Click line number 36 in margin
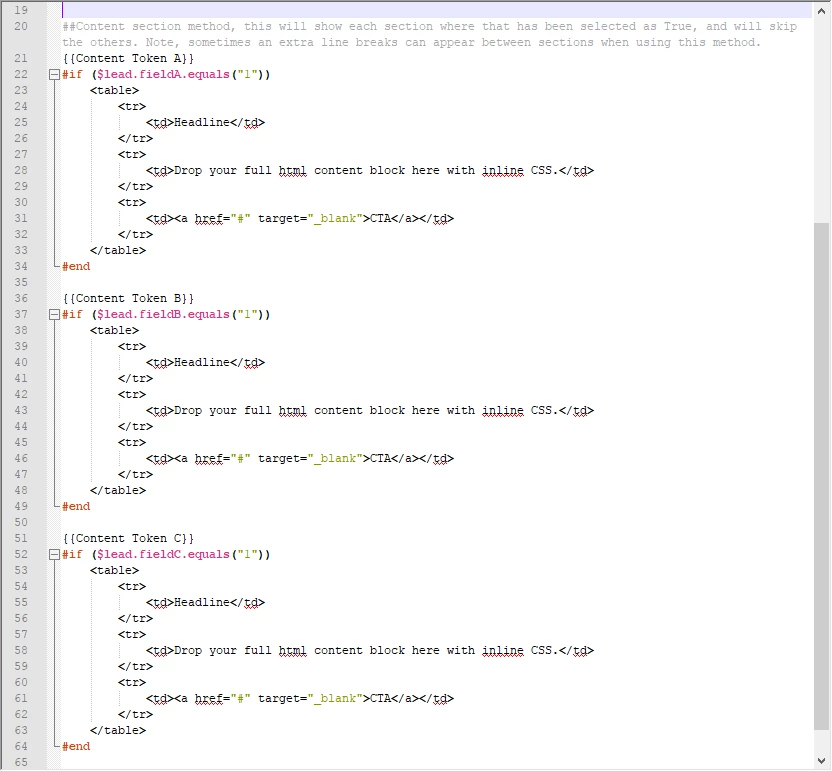This screenshot has height=771, width=832. [x=21, y=298]
